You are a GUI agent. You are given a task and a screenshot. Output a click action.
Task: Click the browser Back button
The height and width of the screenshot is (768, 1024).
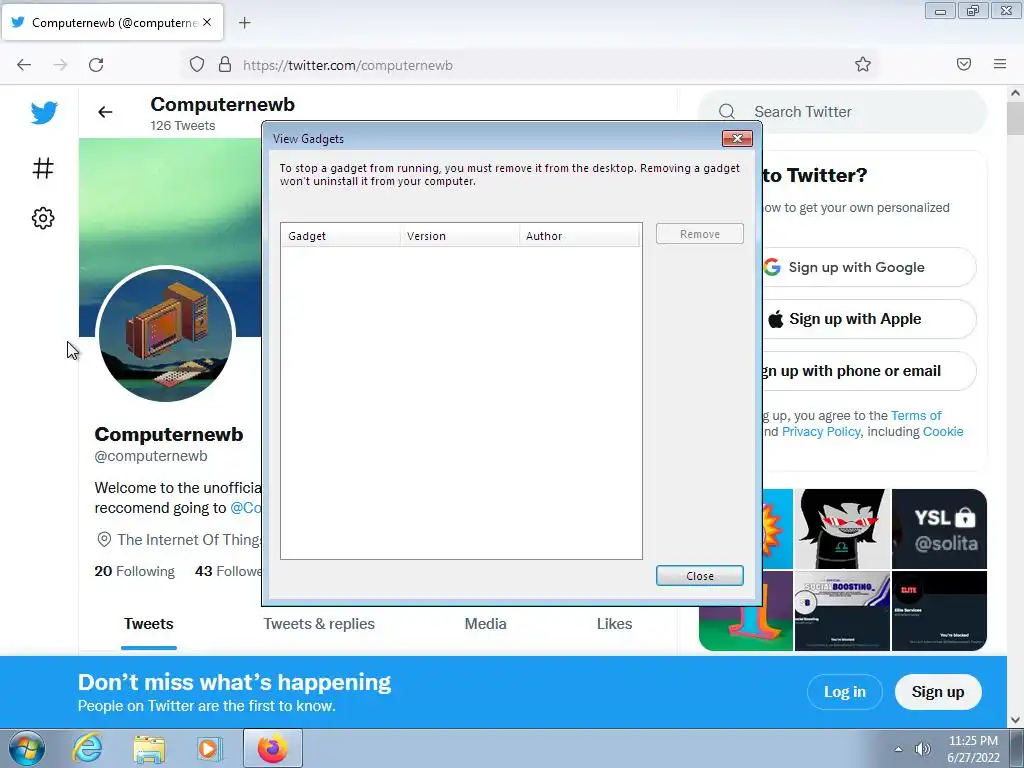[24, 65]
